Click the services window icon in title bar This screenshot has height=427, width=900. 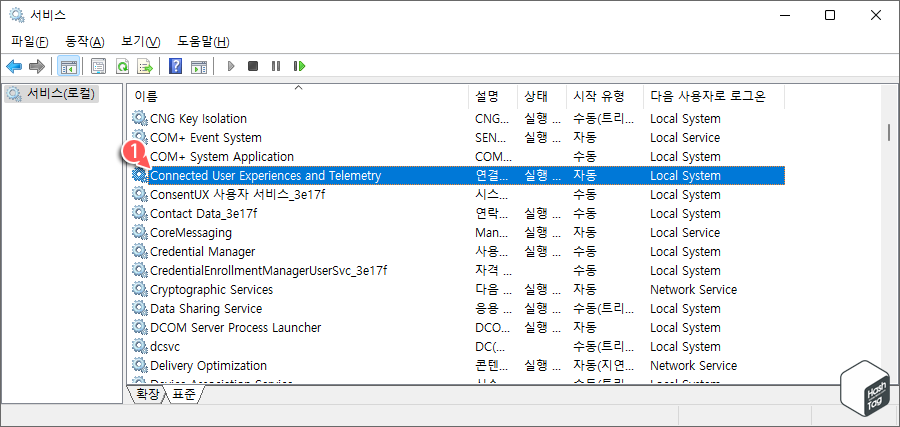coord(17,15)
